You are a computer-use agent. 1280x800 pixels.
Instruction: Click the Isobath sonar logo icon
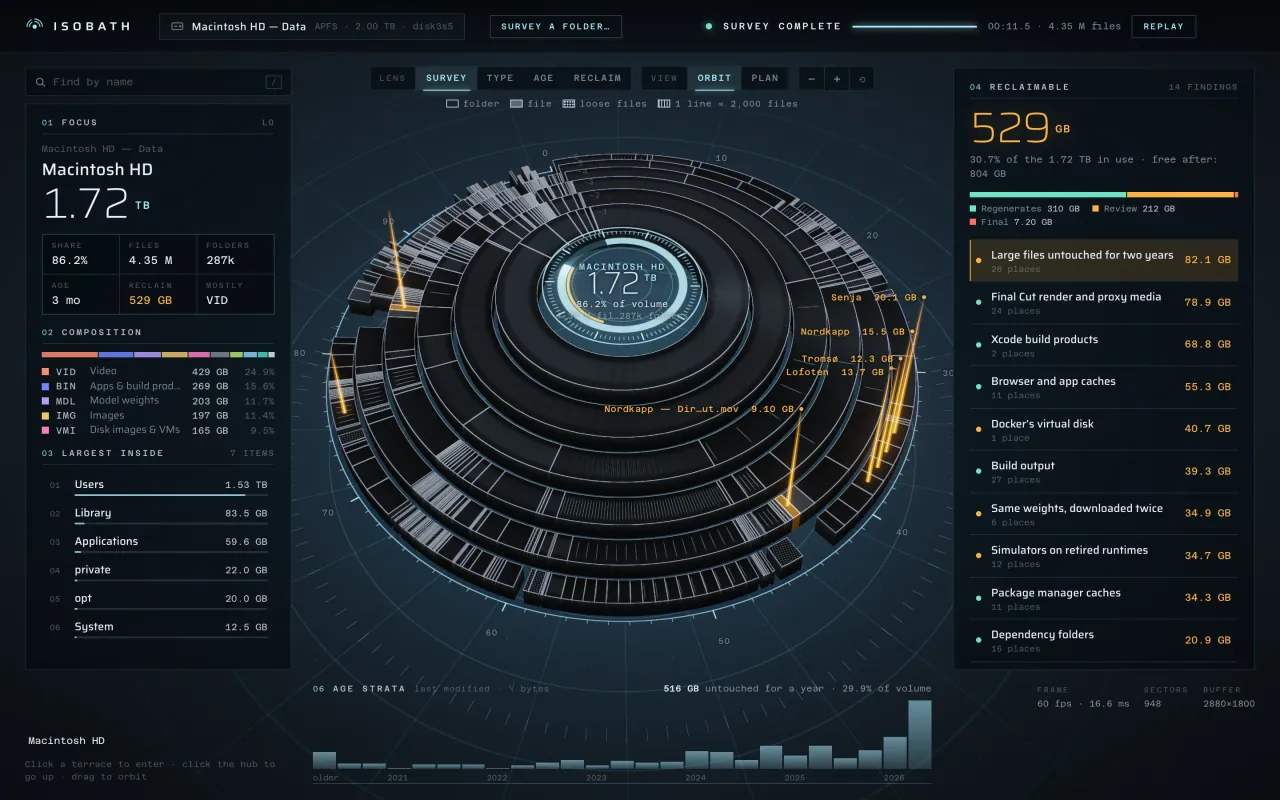pyautogui.click(x=35, y=26)
